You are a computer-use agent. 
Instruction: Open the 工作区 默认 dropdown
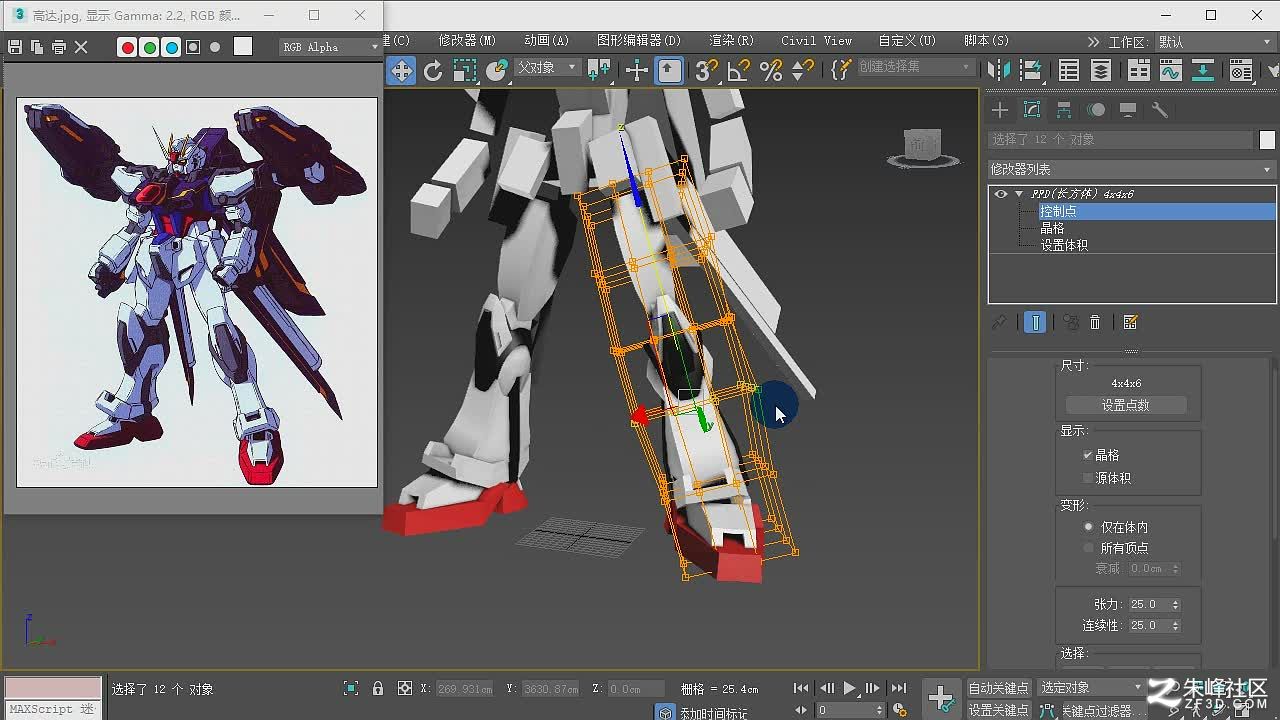pyautogui.click(x=1214, y=42)
